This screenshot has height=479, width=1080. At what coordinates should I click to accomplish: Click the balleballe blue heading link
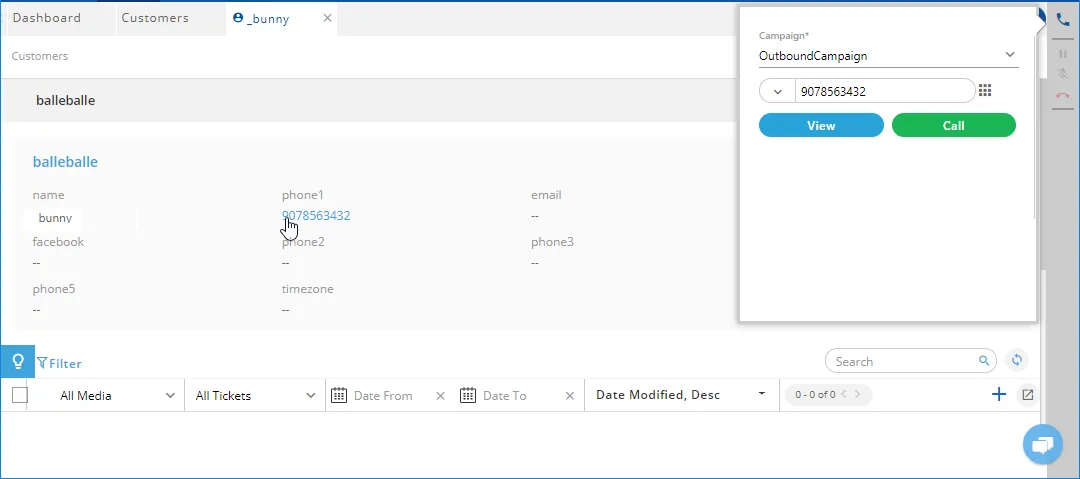[65, 162]
